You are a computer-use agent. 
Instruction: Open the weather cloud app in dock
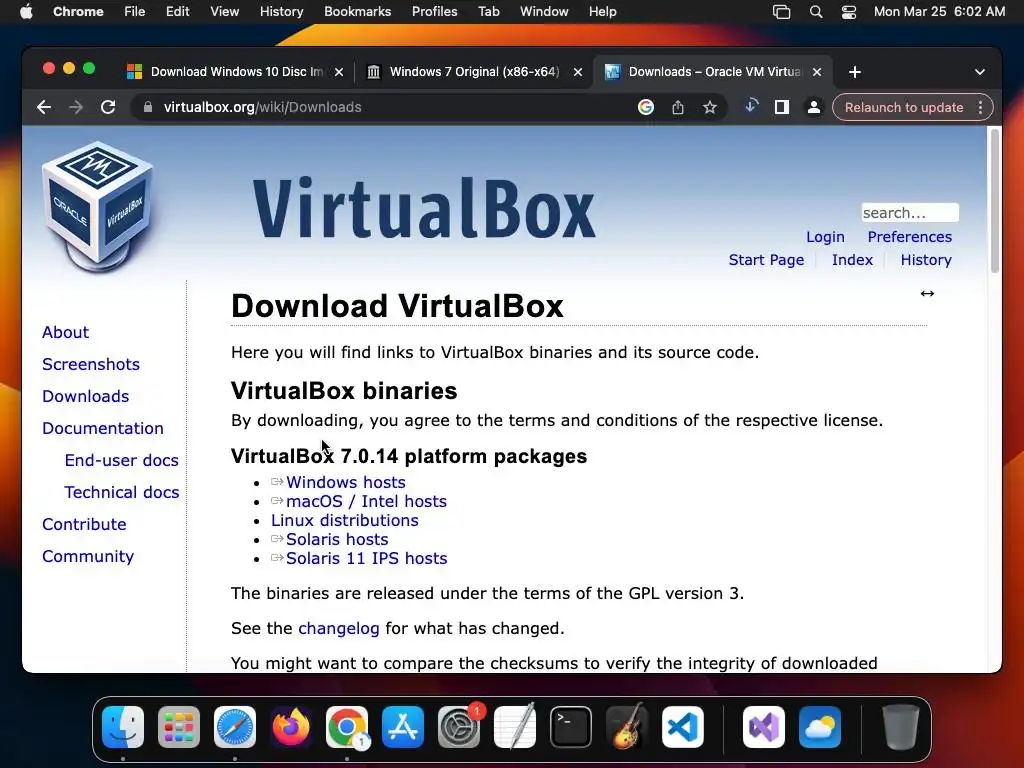point(820,727)
